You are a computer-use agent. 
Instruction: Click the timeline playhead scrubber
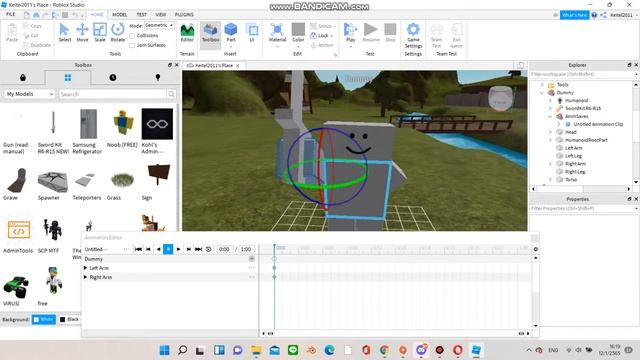[x=274, y=247]
